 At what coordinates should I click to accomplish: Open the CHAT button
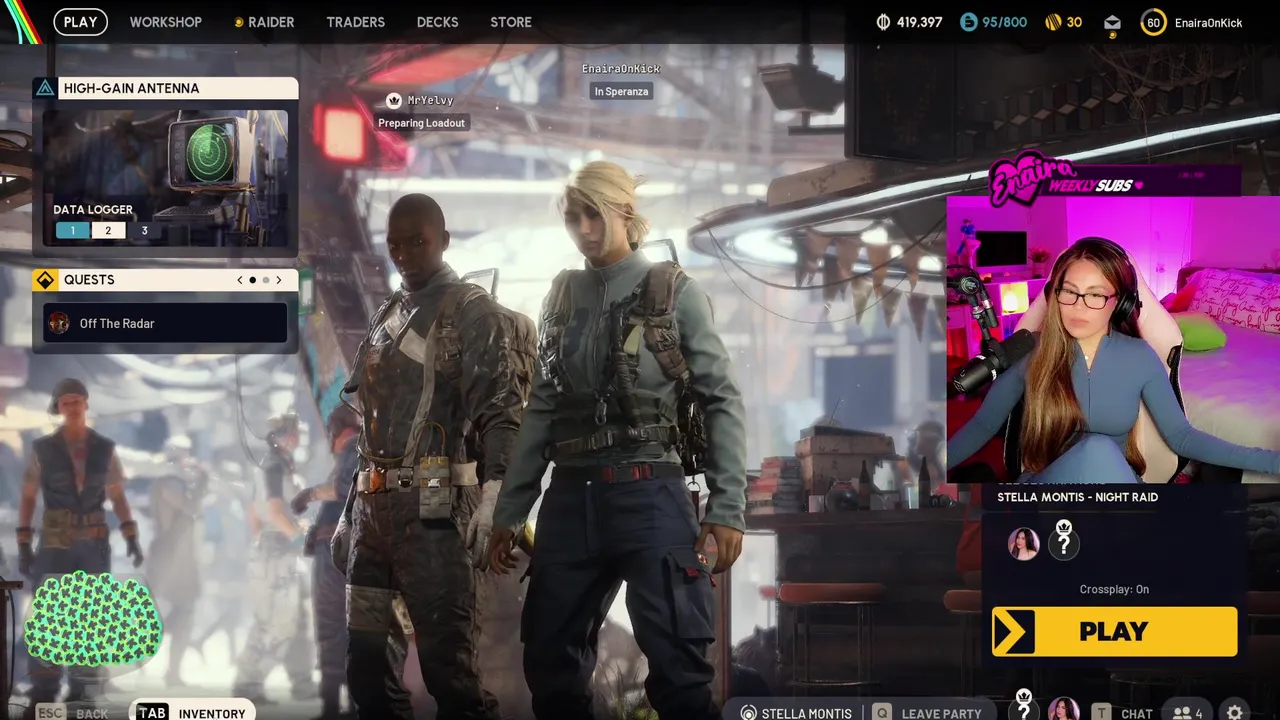point(1122,712)
